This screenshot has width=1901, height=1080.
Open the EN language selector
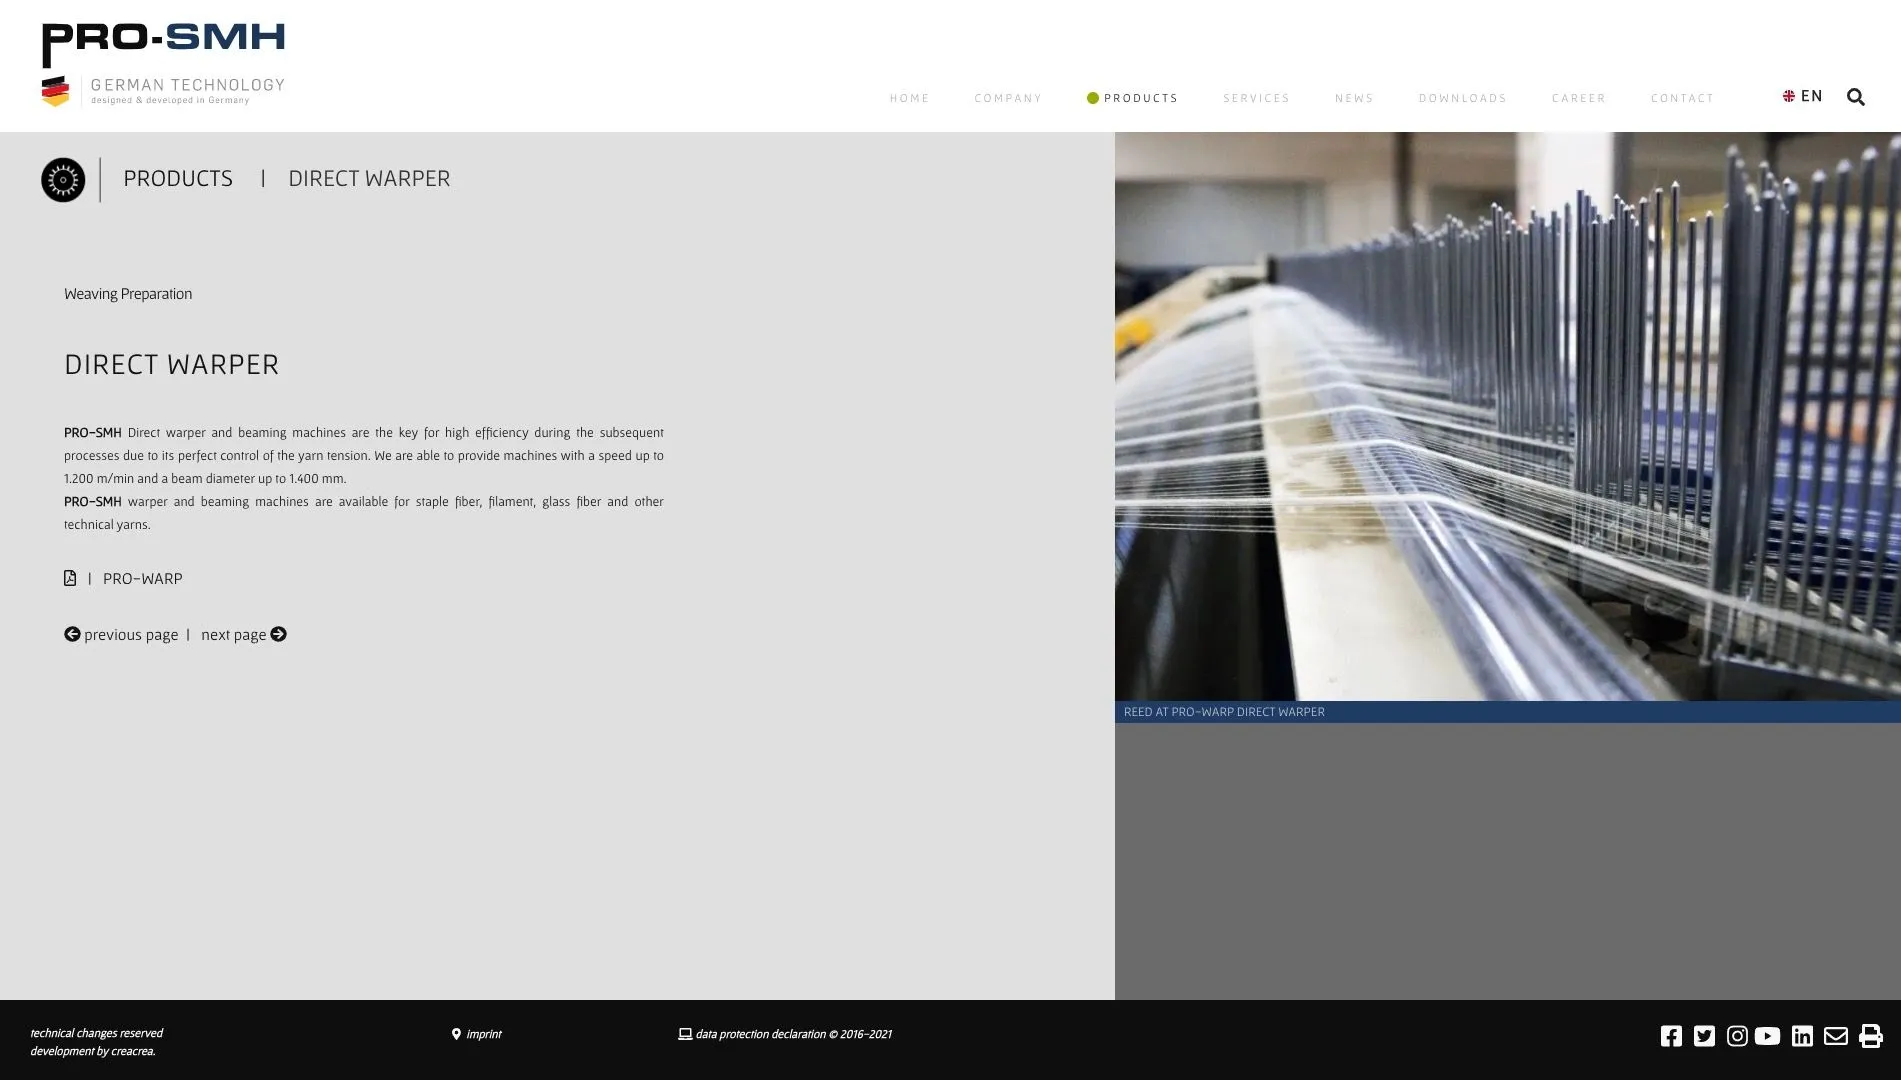click(x=1803, y=97)
